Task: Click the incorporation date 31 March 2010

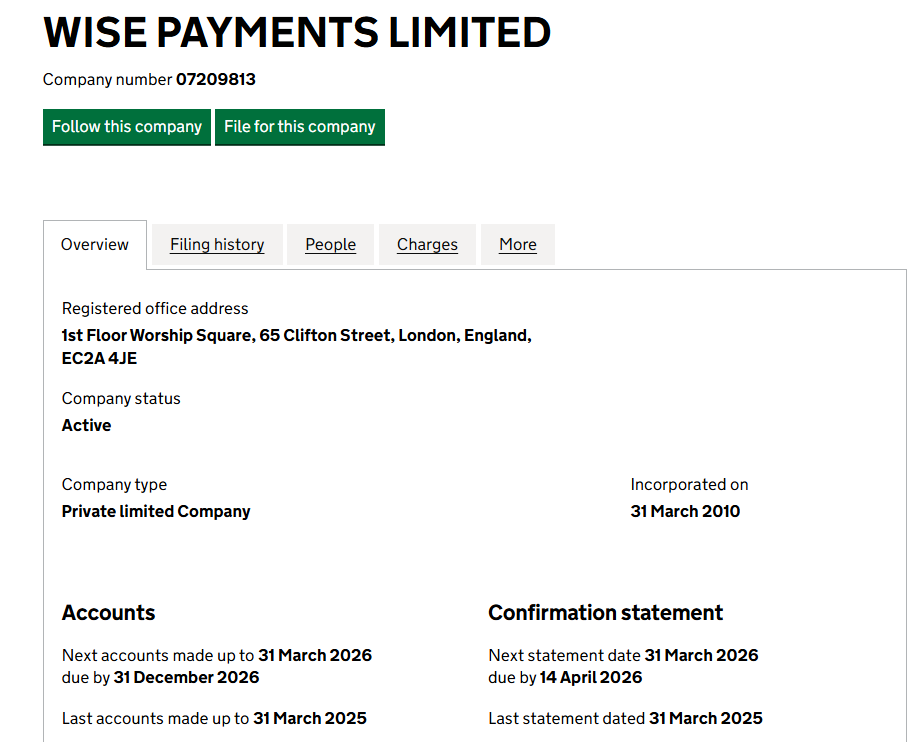Action: (685, 511)
